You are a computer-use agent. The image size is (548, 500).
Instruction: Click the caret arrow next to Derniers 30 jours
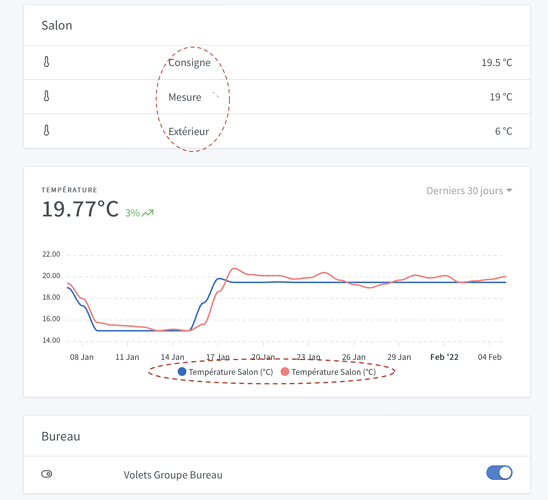509,190
